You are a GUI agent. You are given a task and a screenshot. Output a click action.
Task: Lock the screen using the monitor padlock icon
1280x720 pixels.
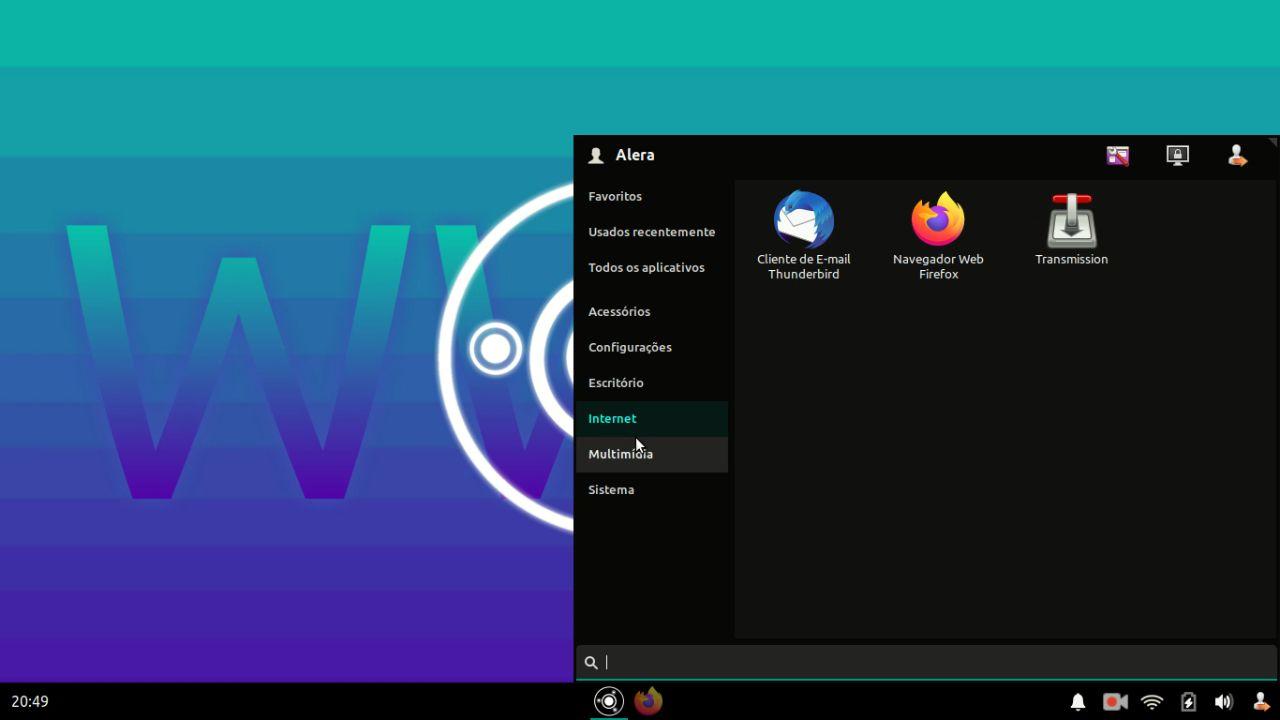tap(1177, 155)
